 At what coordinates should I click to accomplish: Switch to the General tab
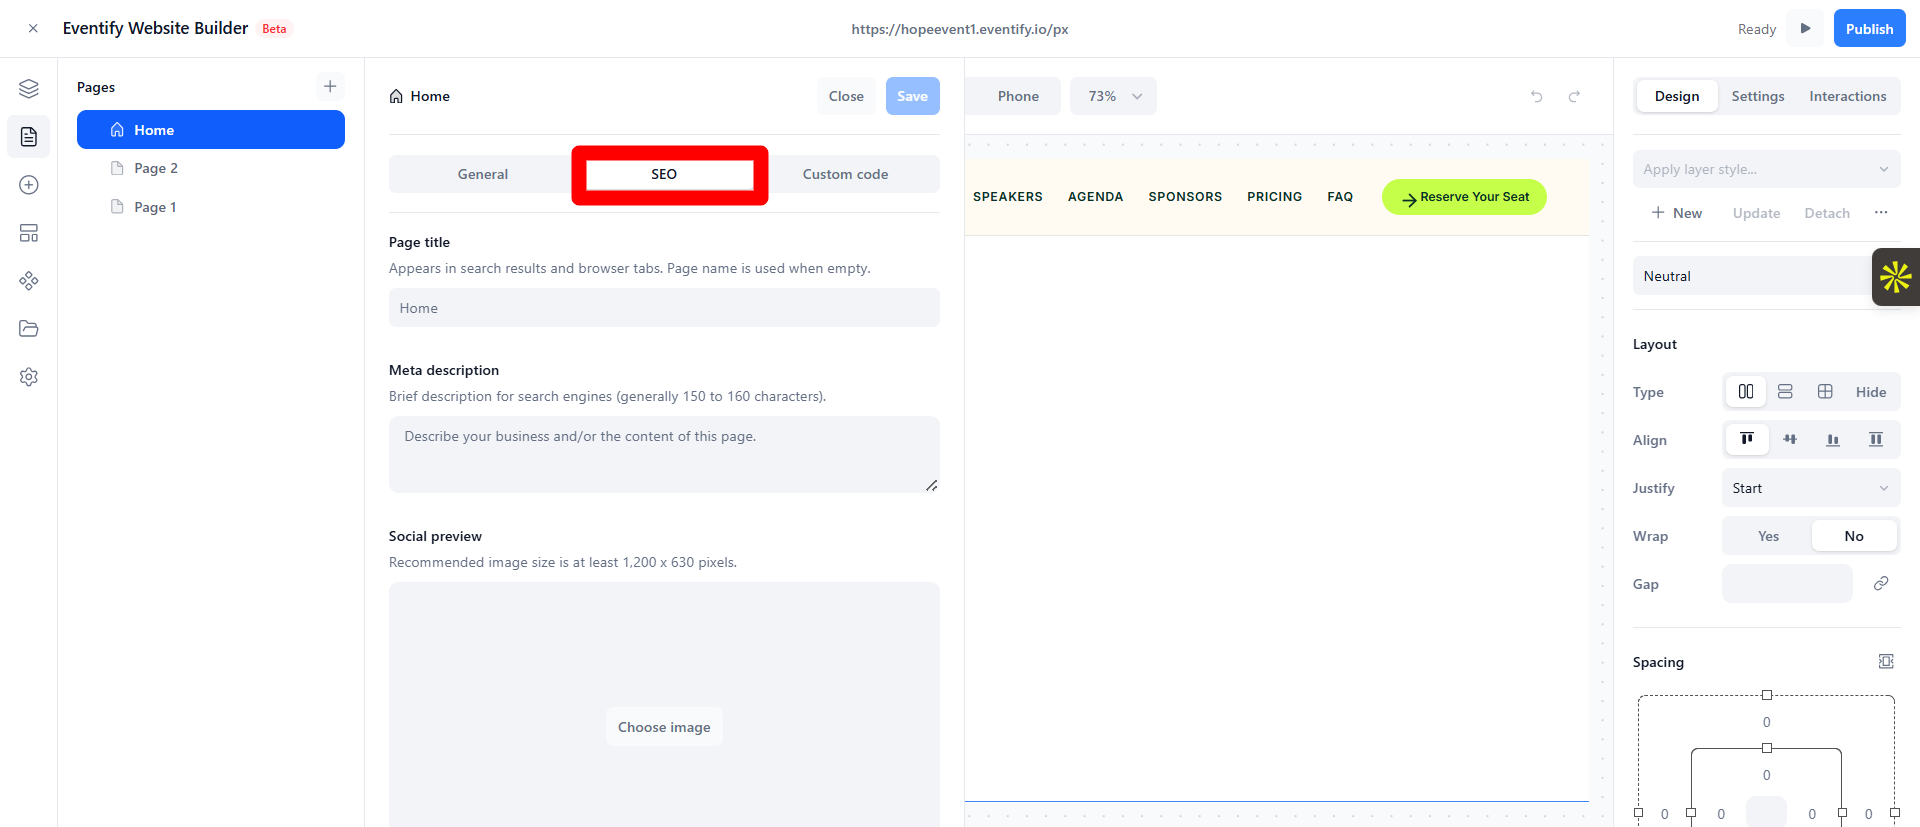(483, 174)
